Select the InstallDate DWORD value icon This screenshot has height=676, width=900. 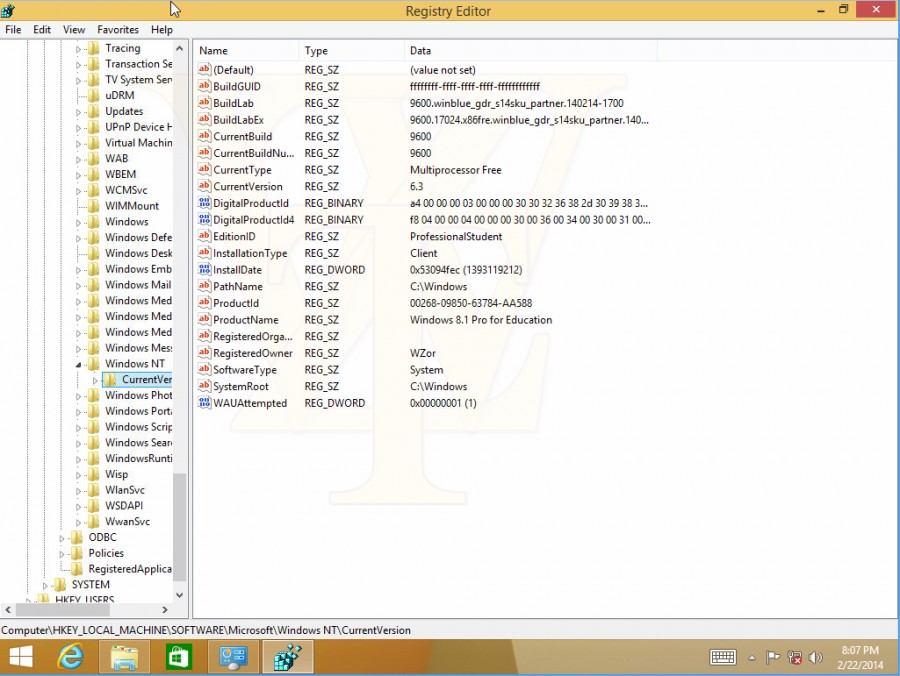(x=204, y=269)
